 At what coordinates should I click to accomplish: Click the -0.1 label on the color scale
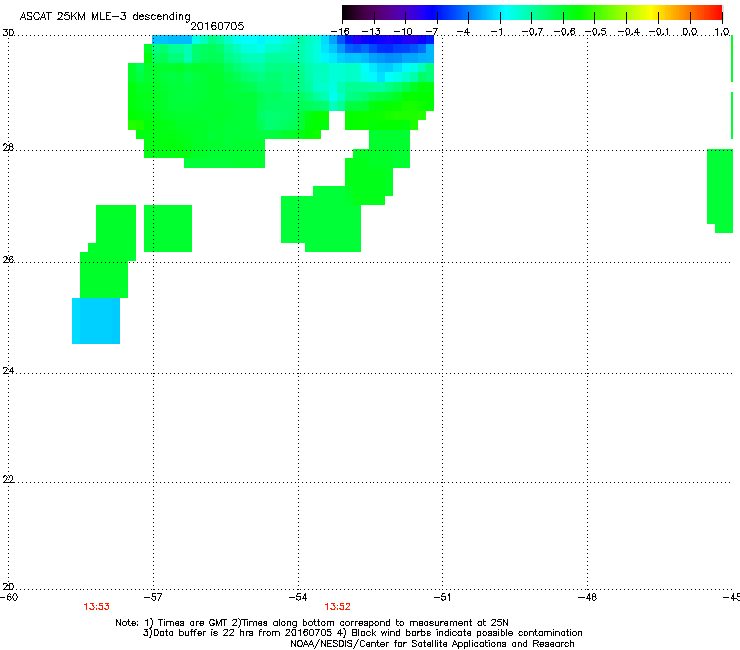point(659,32)
